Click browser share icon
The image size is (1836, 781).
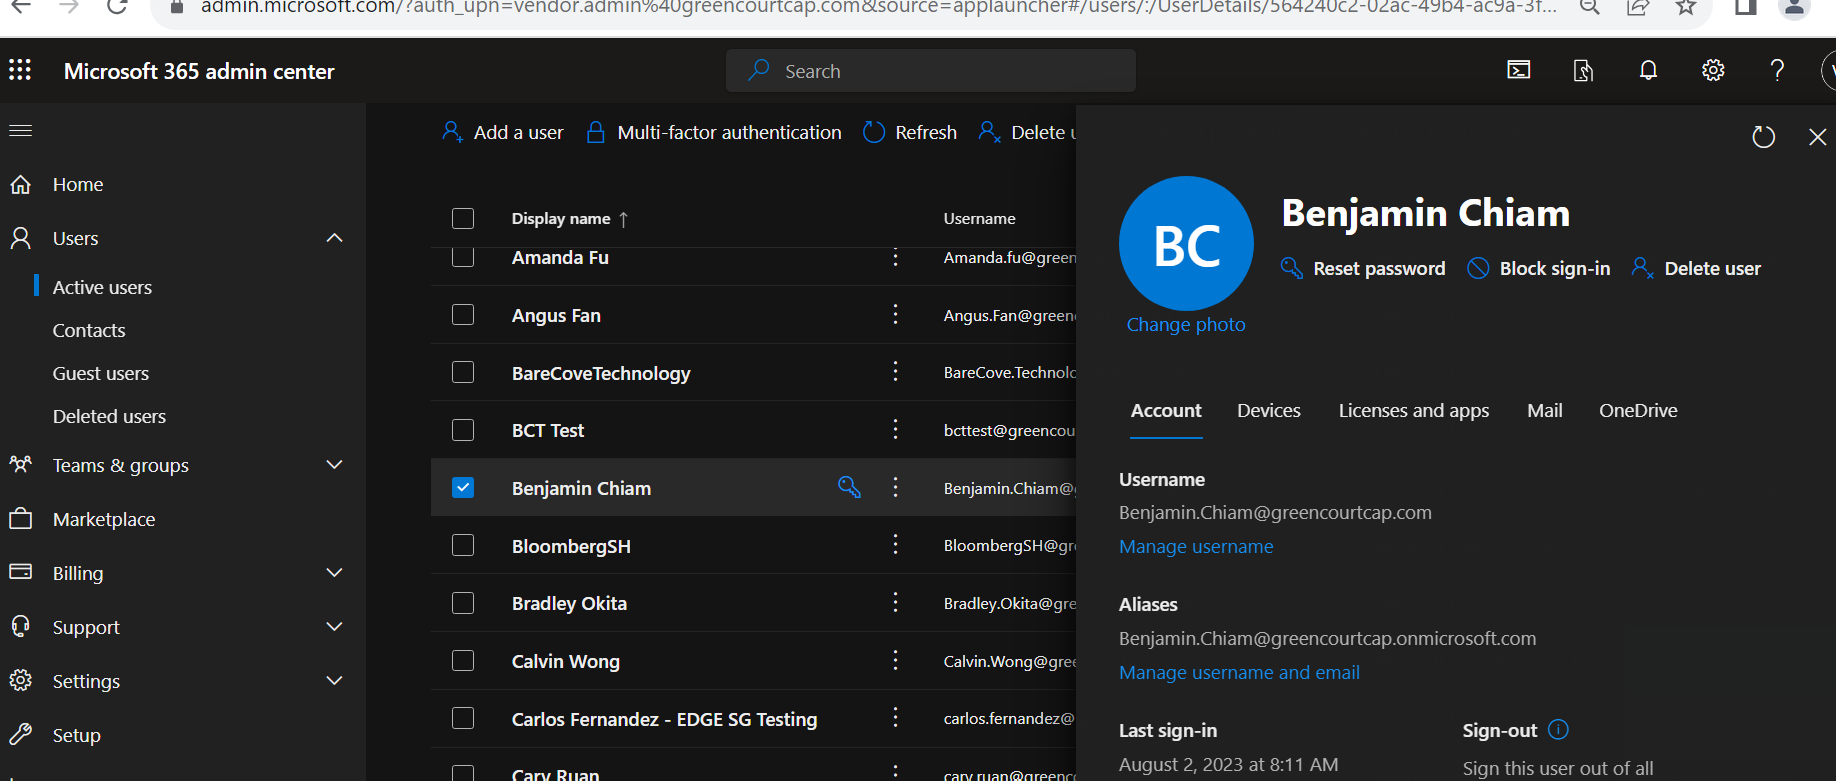click(1638, 7)
